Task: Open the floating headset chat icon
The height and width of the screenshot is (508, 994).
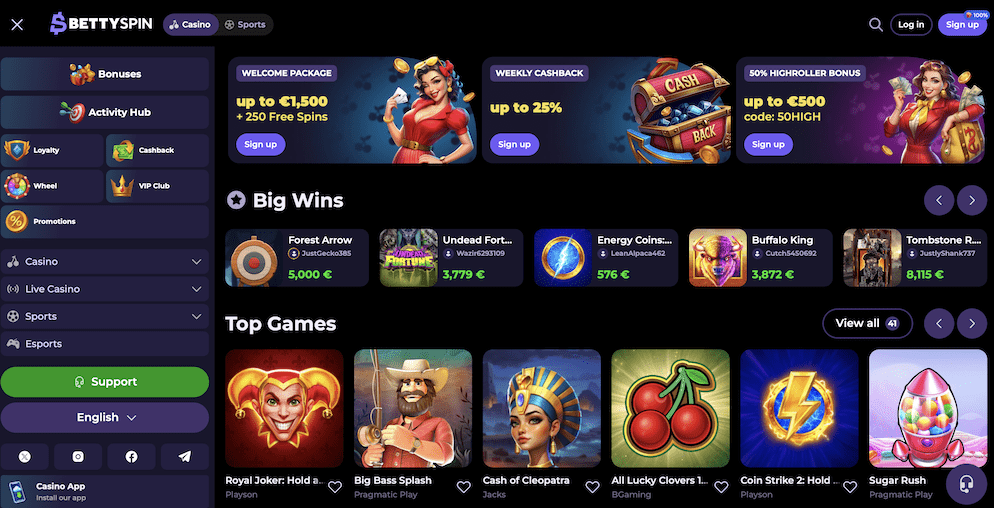Action: point(966,486)
